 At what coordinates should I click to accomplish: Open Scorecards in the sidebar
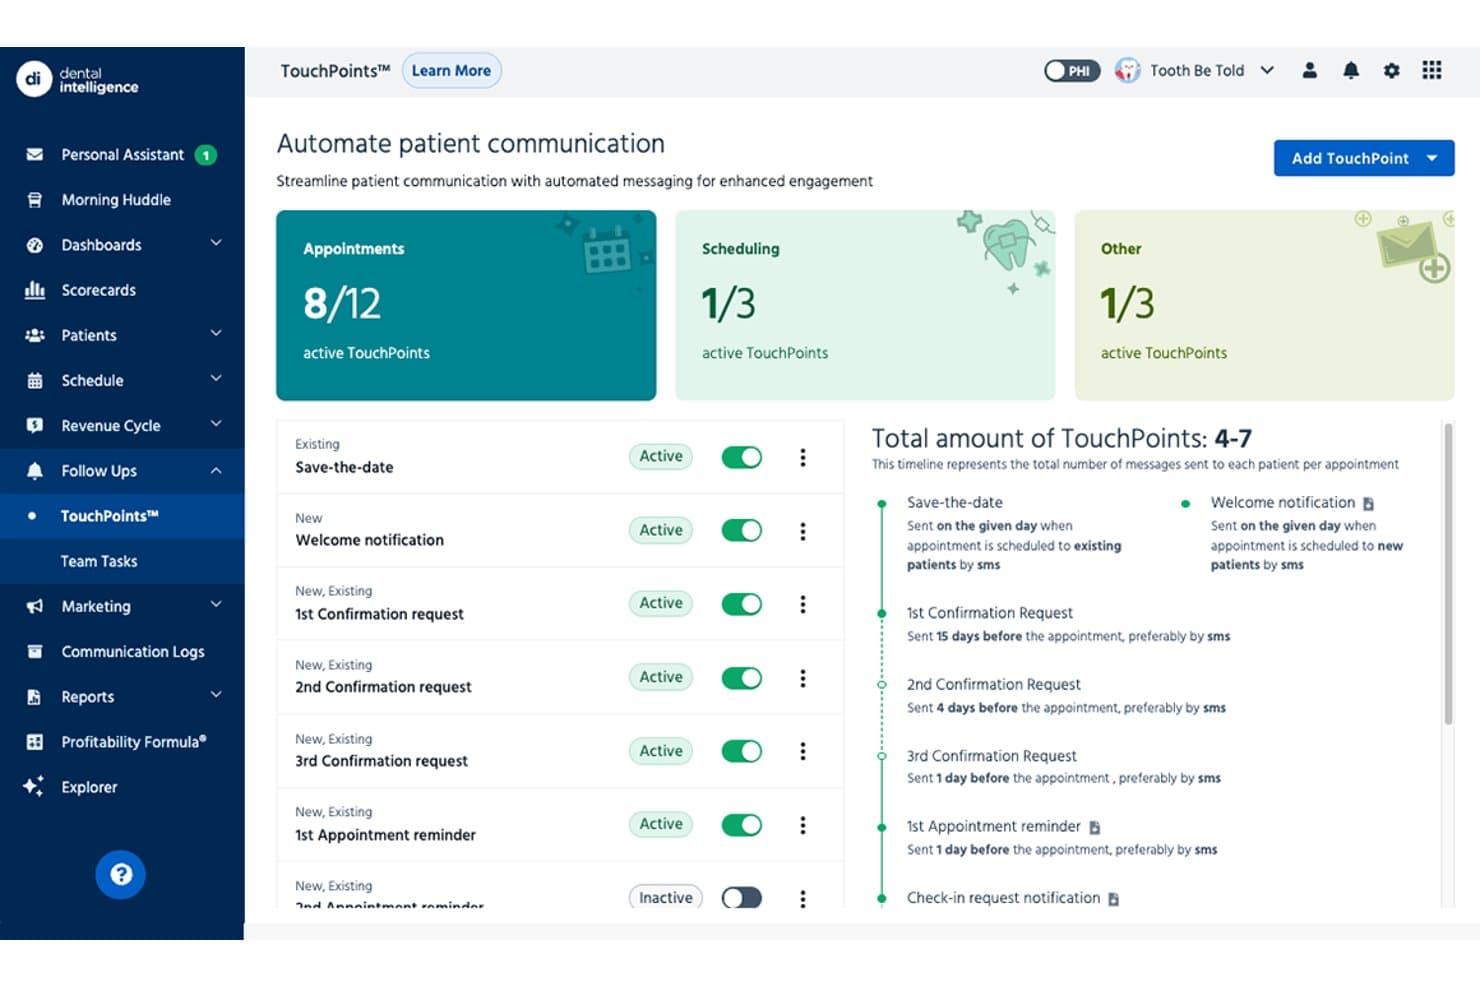pyautogui.click(x=99, y=290)
